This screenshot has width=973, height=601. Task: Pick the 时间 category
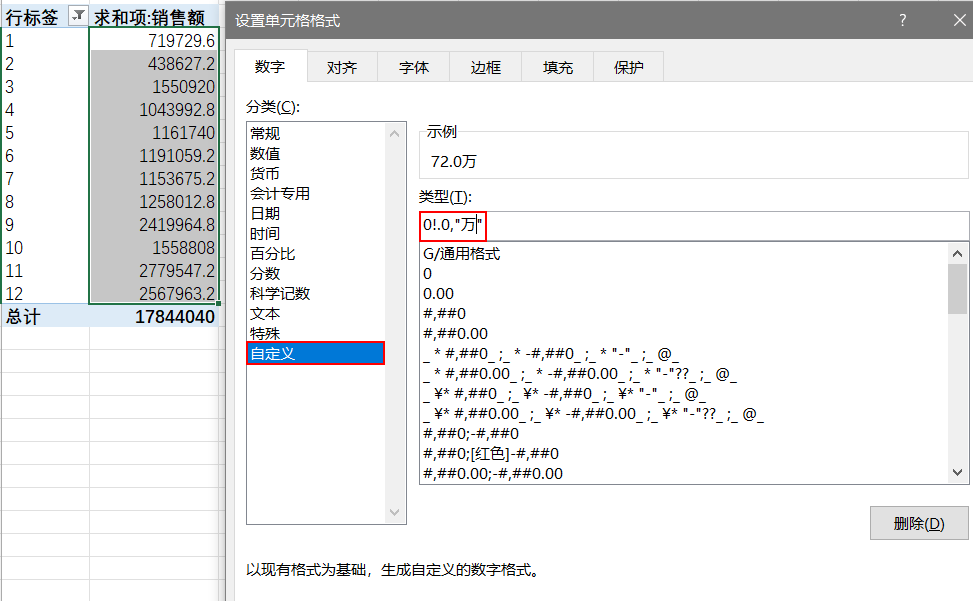(316, 234)
